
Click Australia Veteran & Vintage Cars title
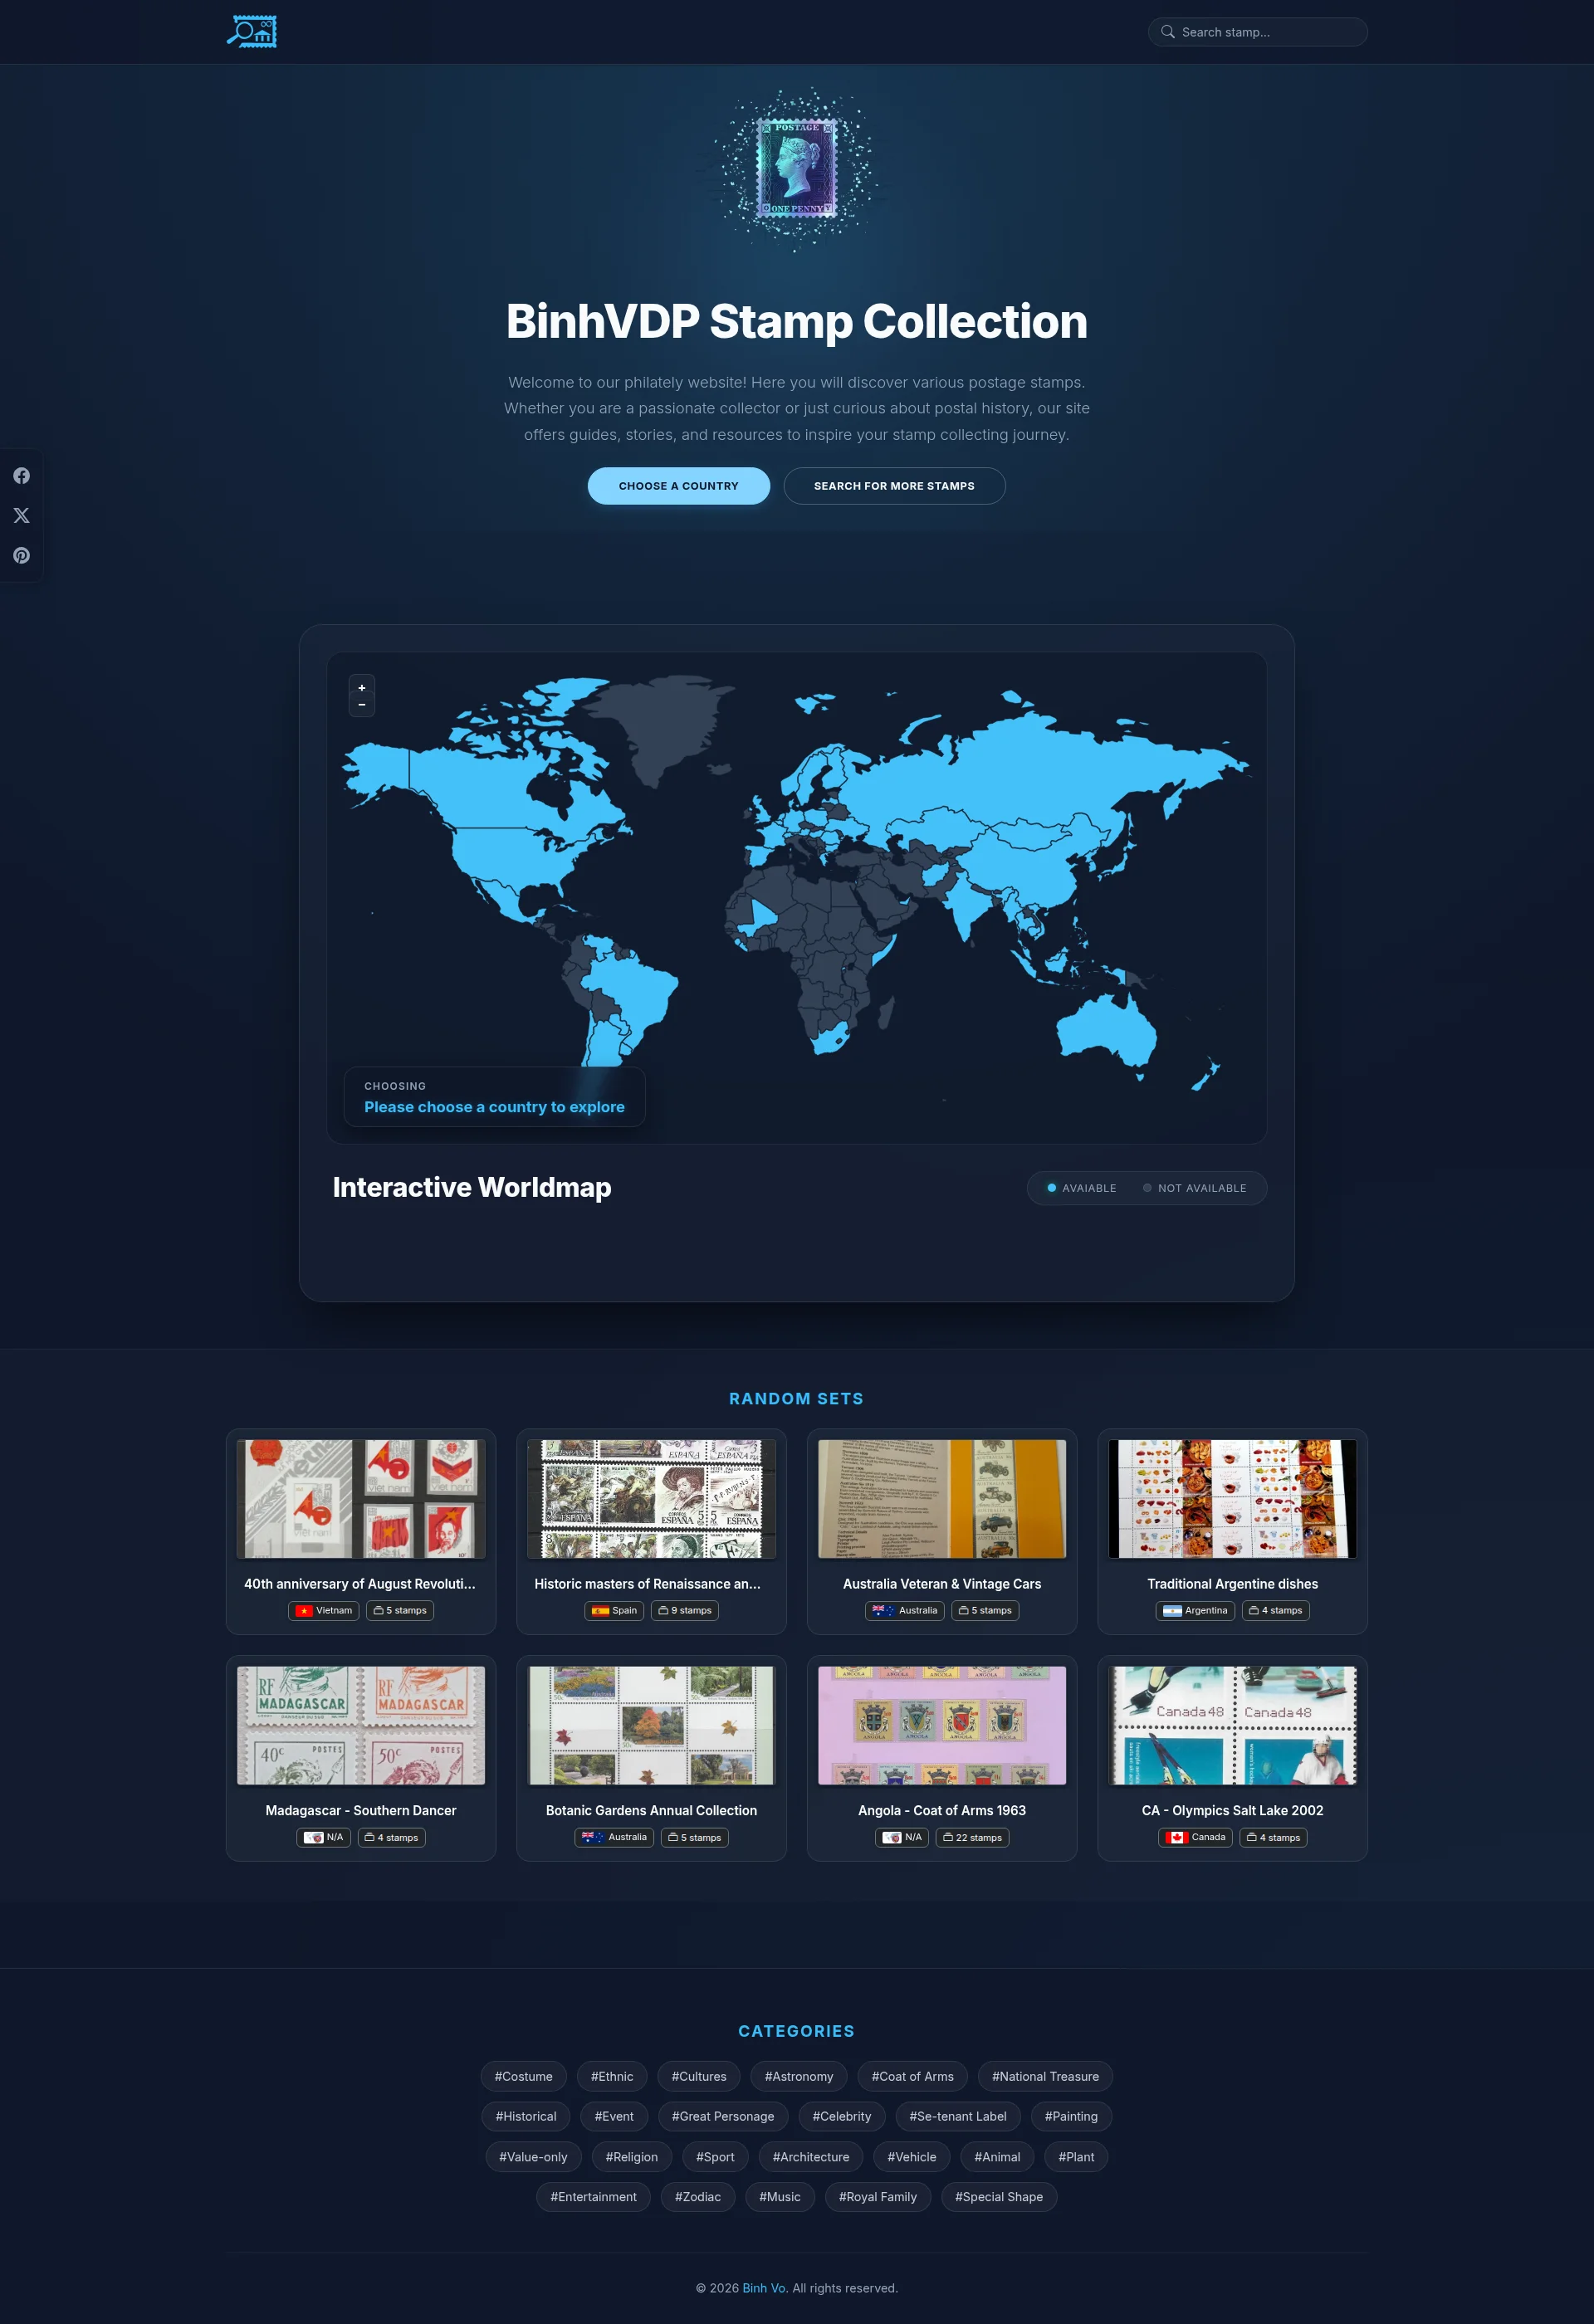942,1584
